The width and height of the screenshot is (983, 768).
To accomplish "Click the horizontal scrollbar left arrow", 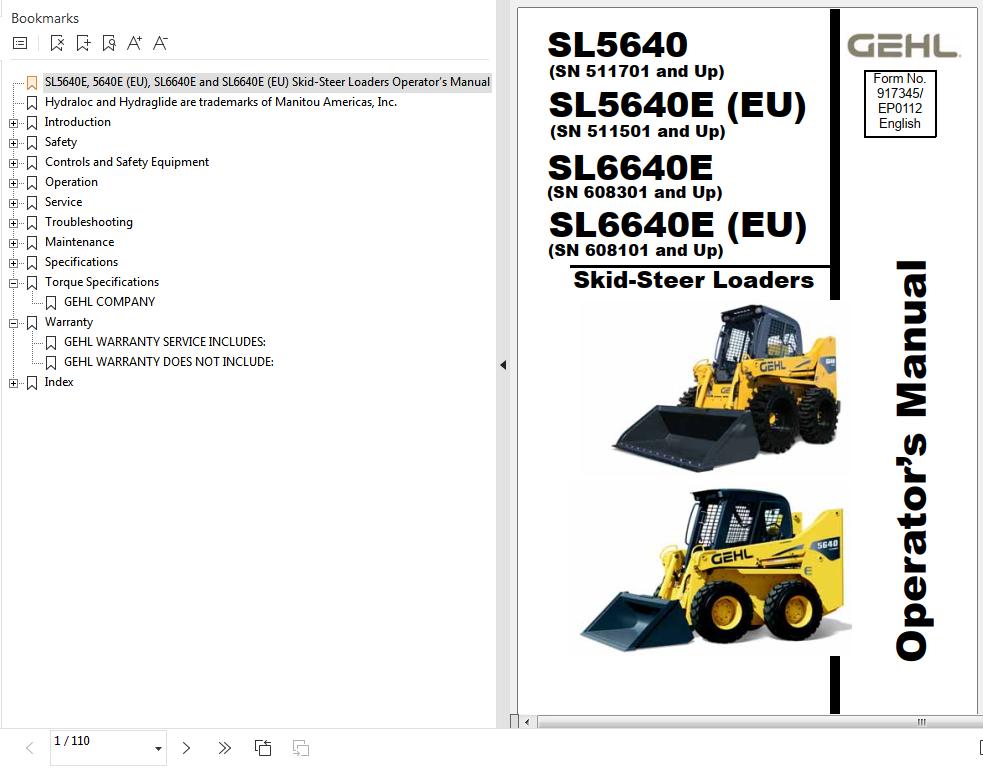I will [527, 722].
